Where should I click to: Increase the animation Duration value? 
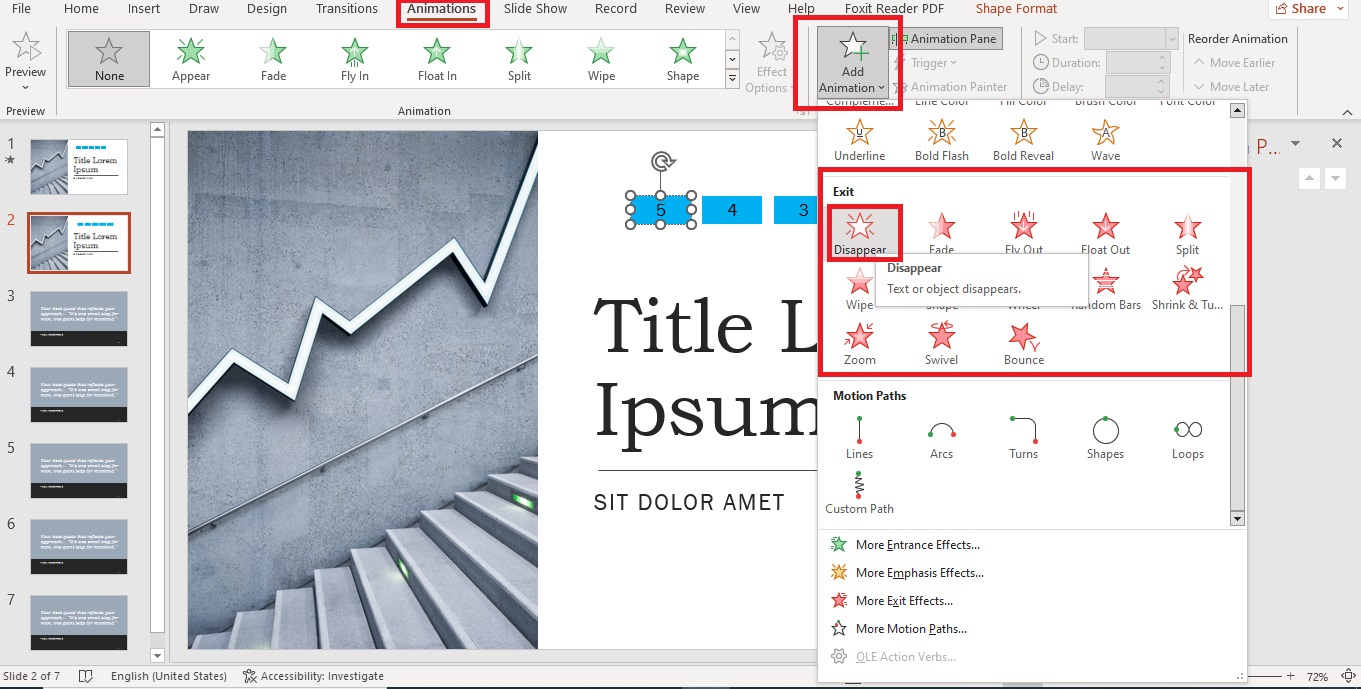point(1160,57)
